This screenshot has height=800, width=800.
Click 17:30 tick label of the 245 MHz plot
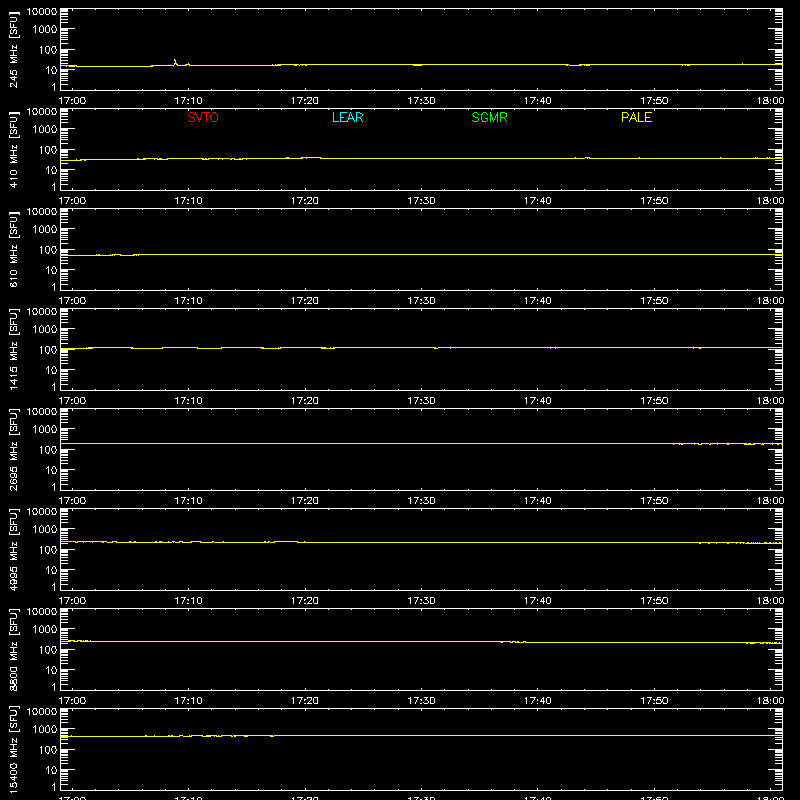421,101
